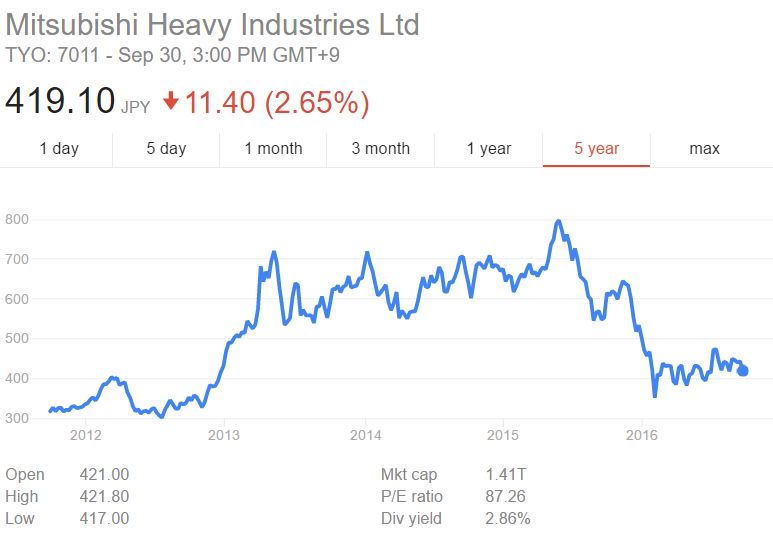The height and width of the screenshot is (556, 773).
Task: Click the red down arrow price indicator
Action: pyautogui.click(x=170, y=101)
